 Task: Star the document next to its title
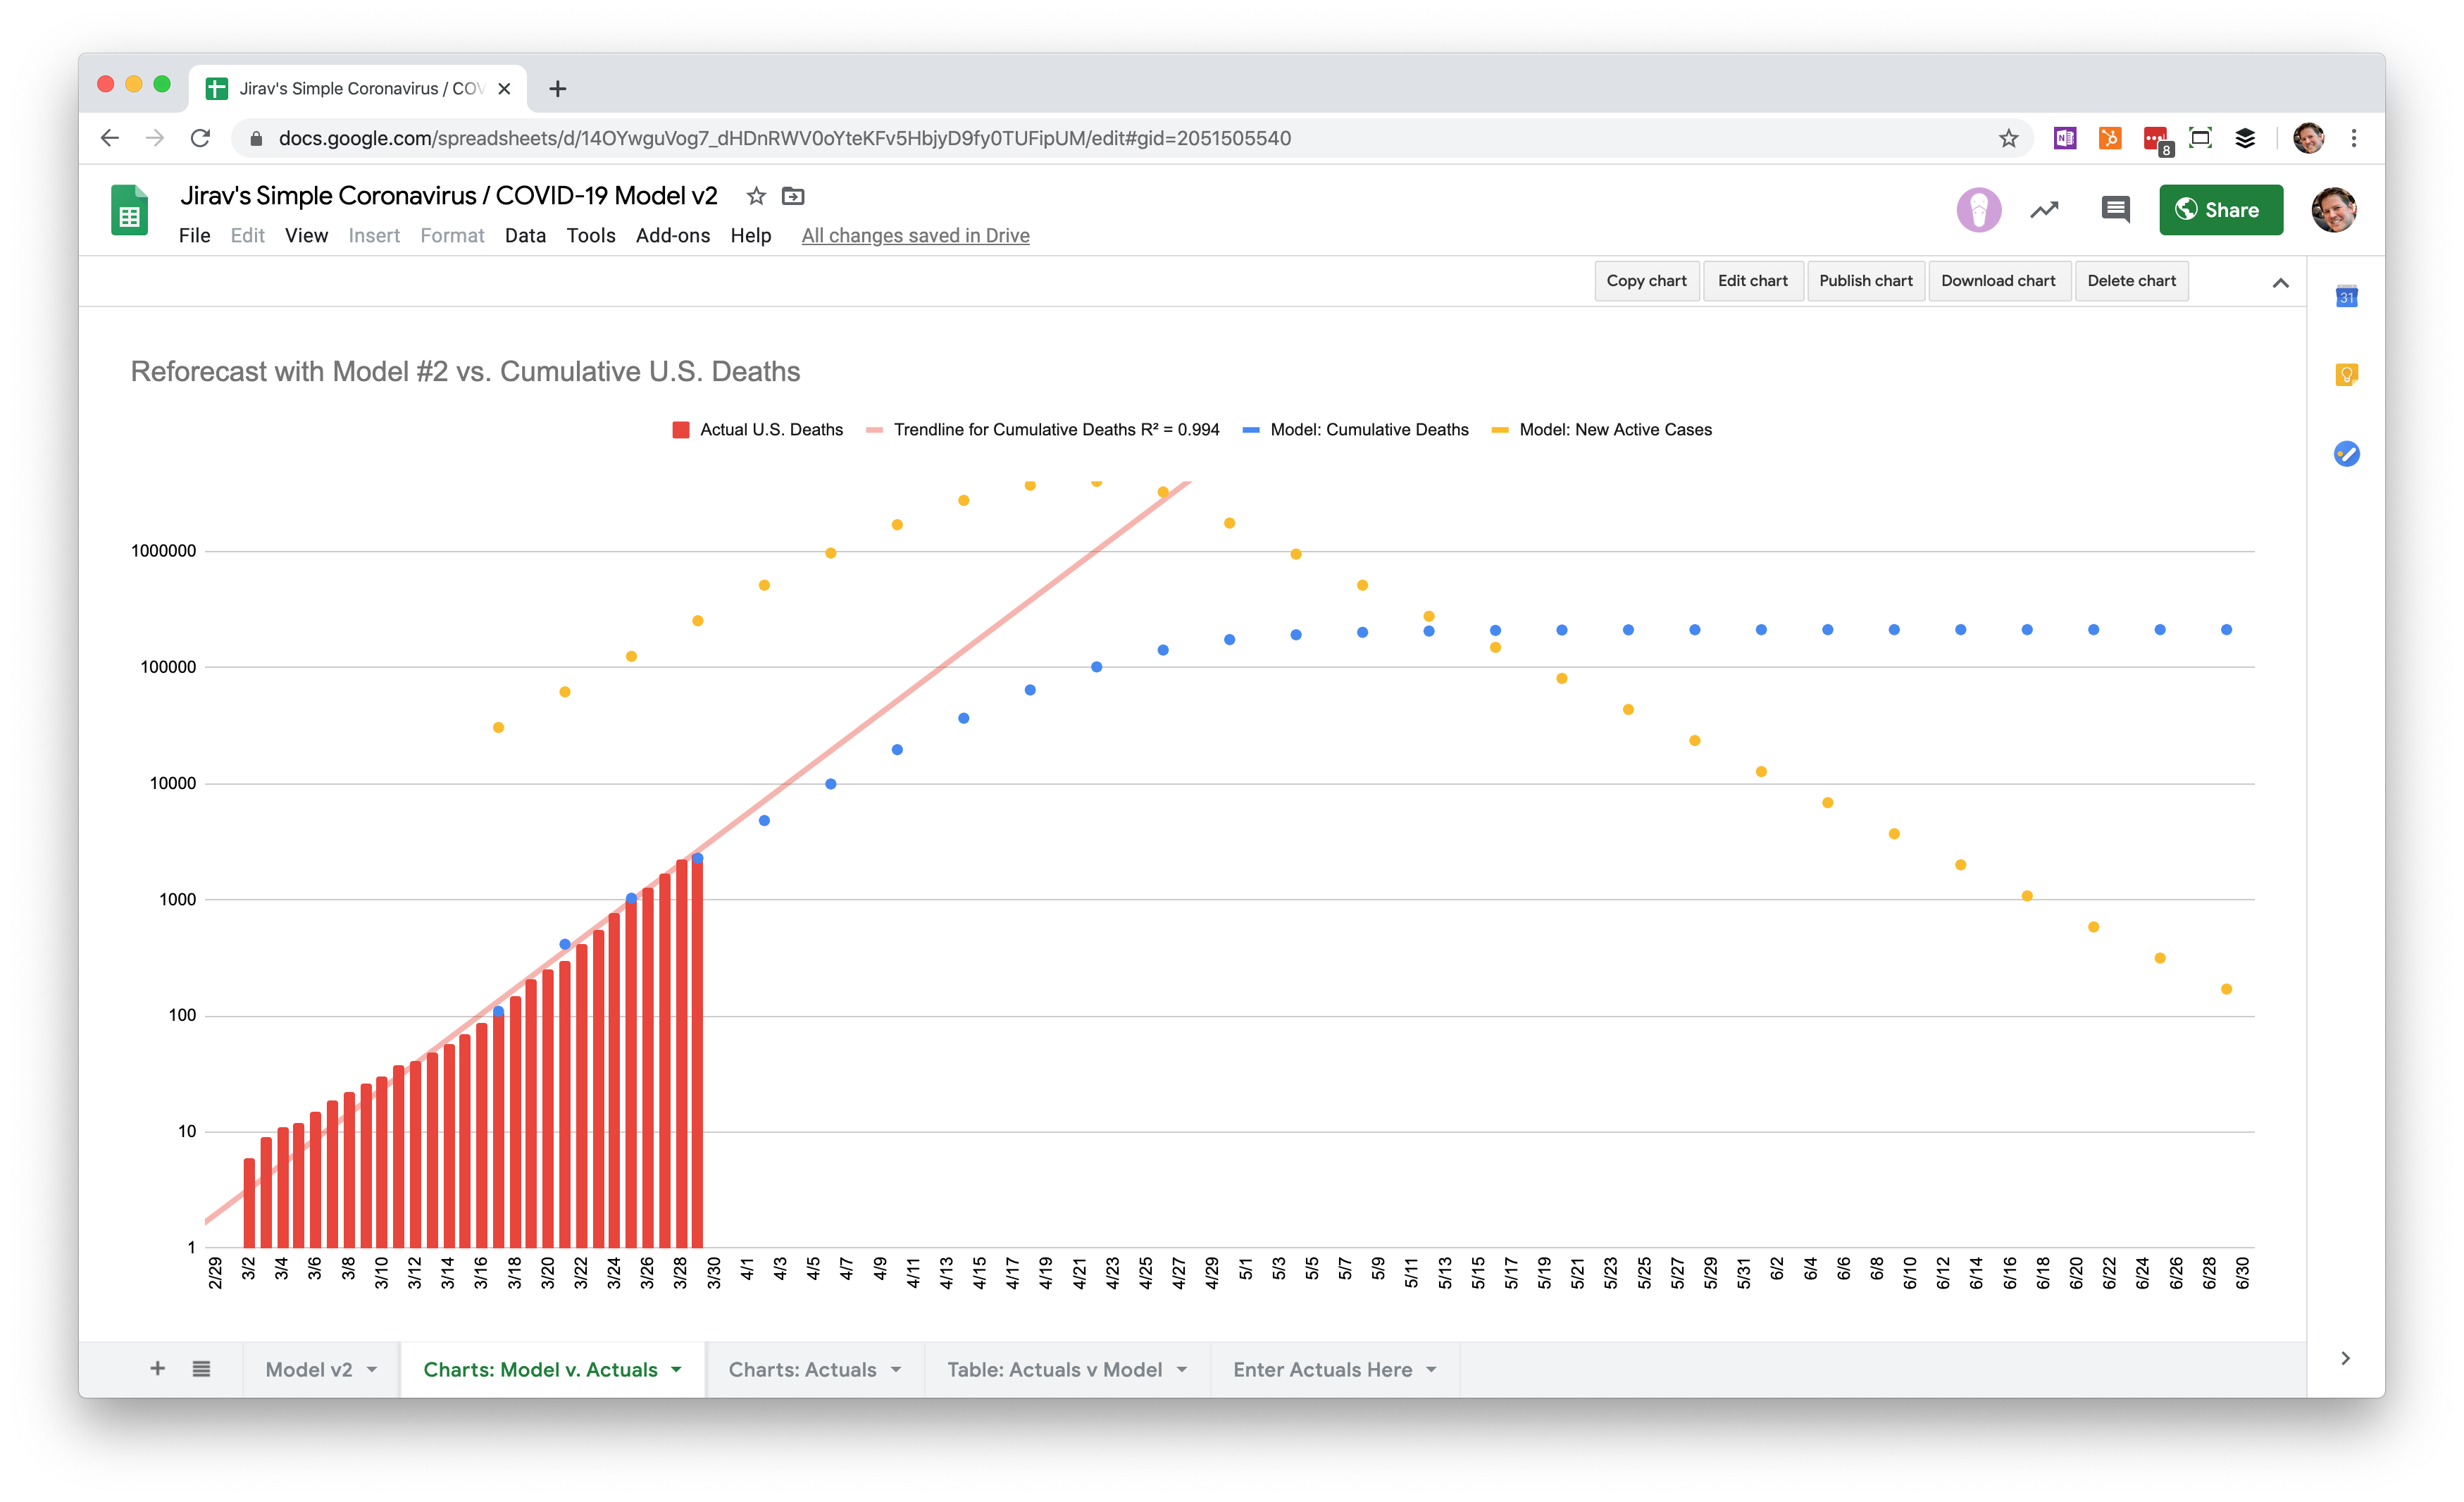coord(756,196)
